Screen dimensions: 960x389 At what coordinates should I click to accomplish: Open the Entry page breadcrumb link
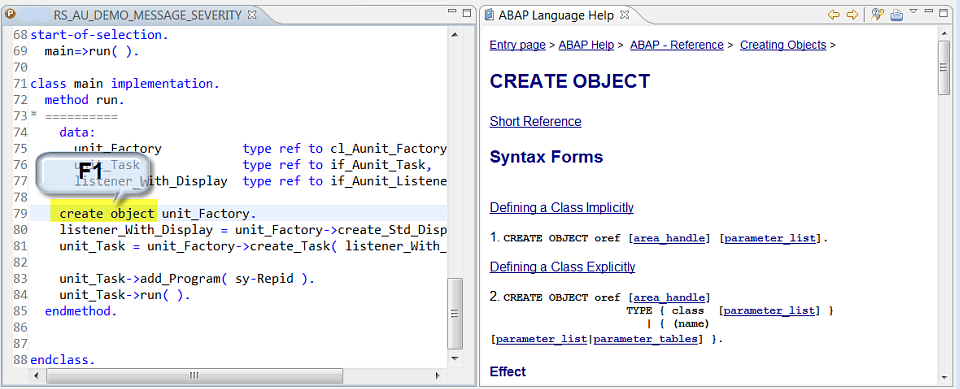coord(517,45)
